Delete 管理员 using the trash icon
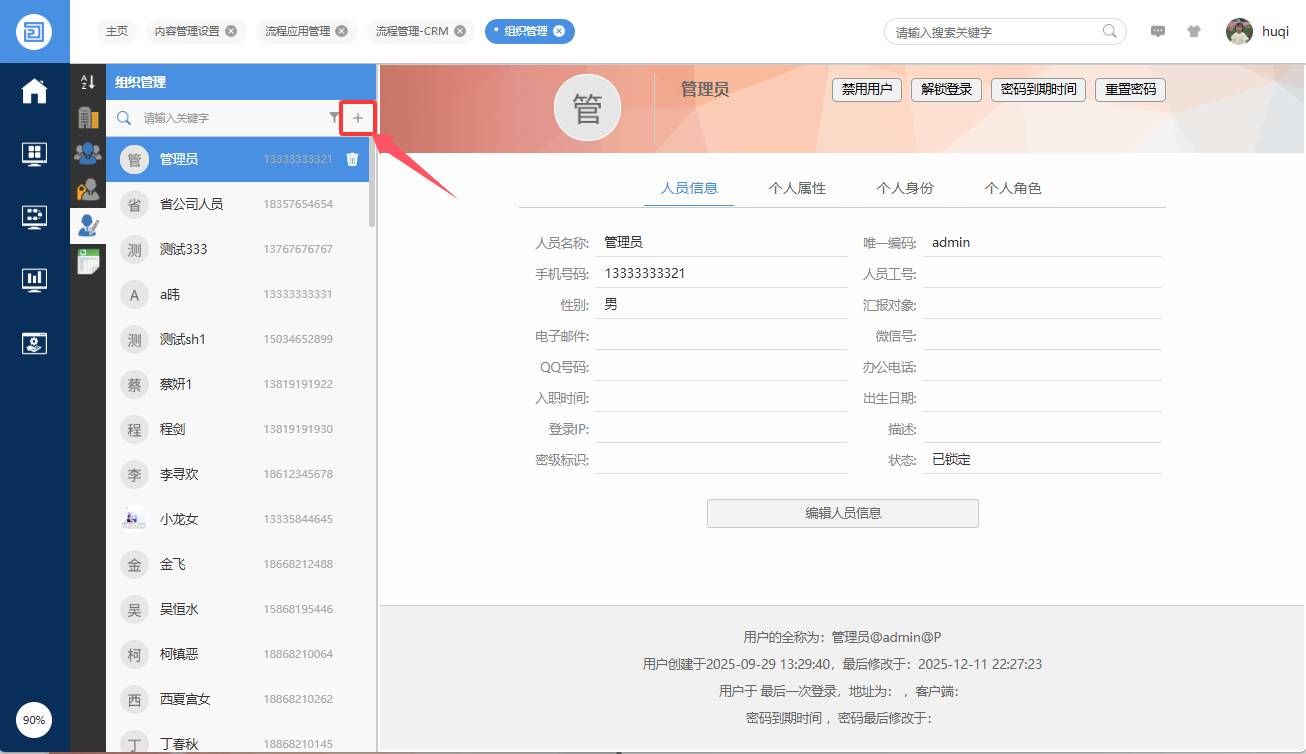Screen dimensions: 1306x754 352,159
